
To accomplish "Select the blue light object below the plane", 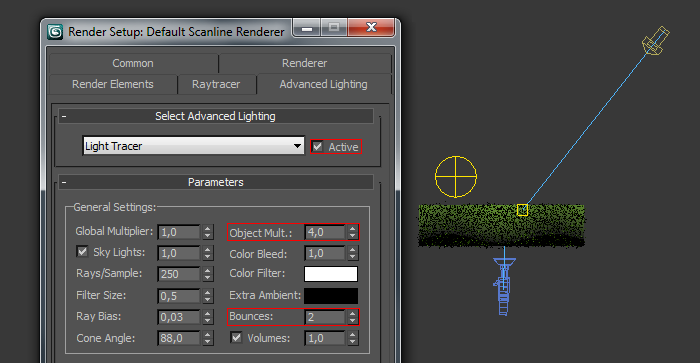I will (x=504, y=286).
